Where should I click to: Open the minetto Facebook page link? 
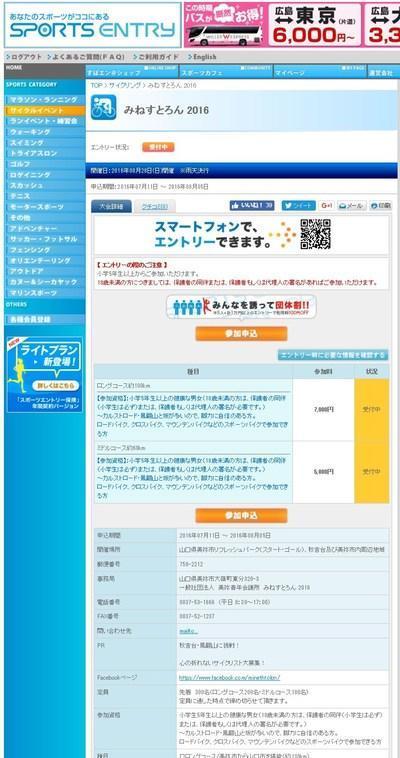point(229,678)
